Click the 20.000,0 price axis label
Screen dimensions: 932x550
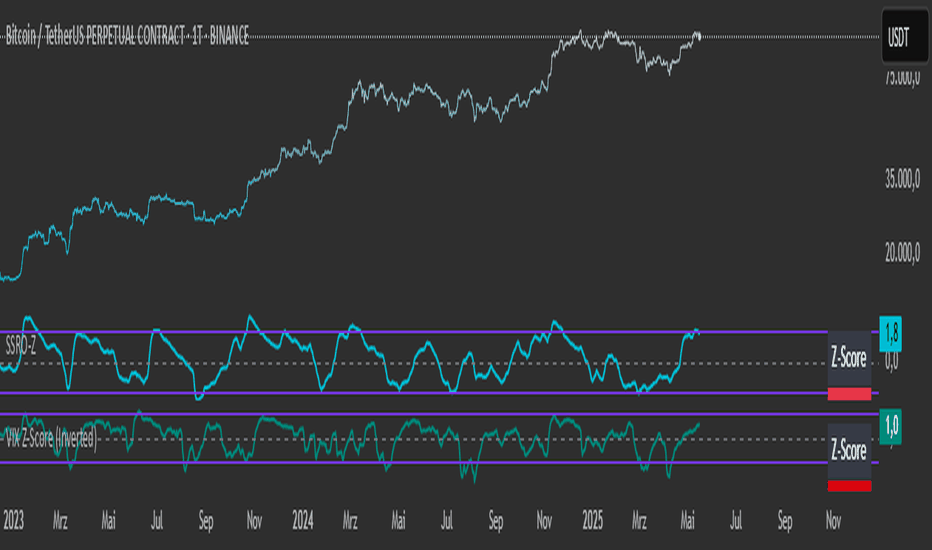[902, 253]
